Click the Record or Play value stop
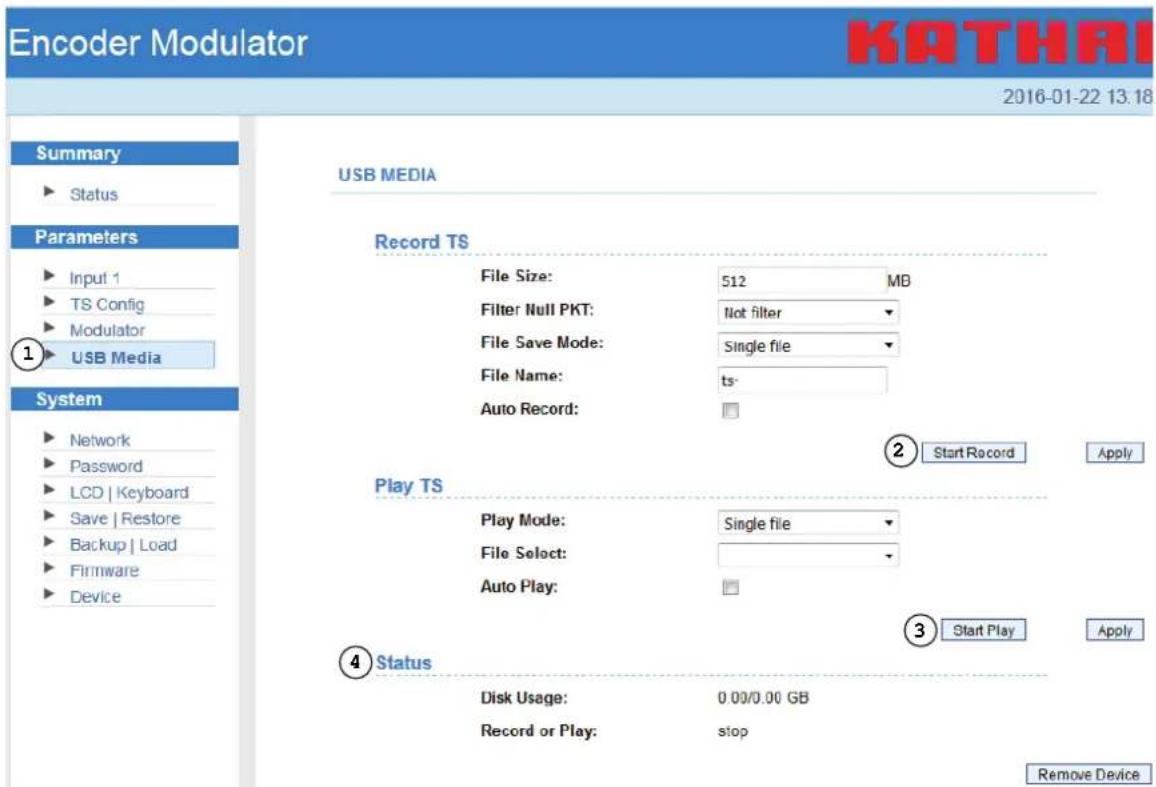This screenshot has height=787, width=1156. pyautogui.click(x=733, y=732)
